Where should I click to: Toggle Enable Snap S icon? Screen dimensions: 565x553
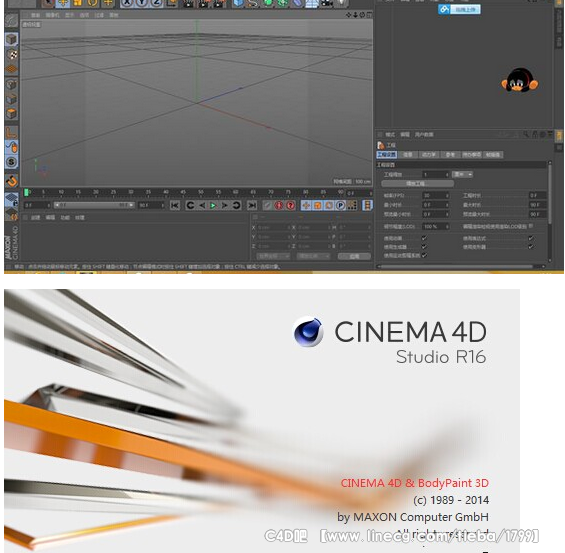pos(12,162)
